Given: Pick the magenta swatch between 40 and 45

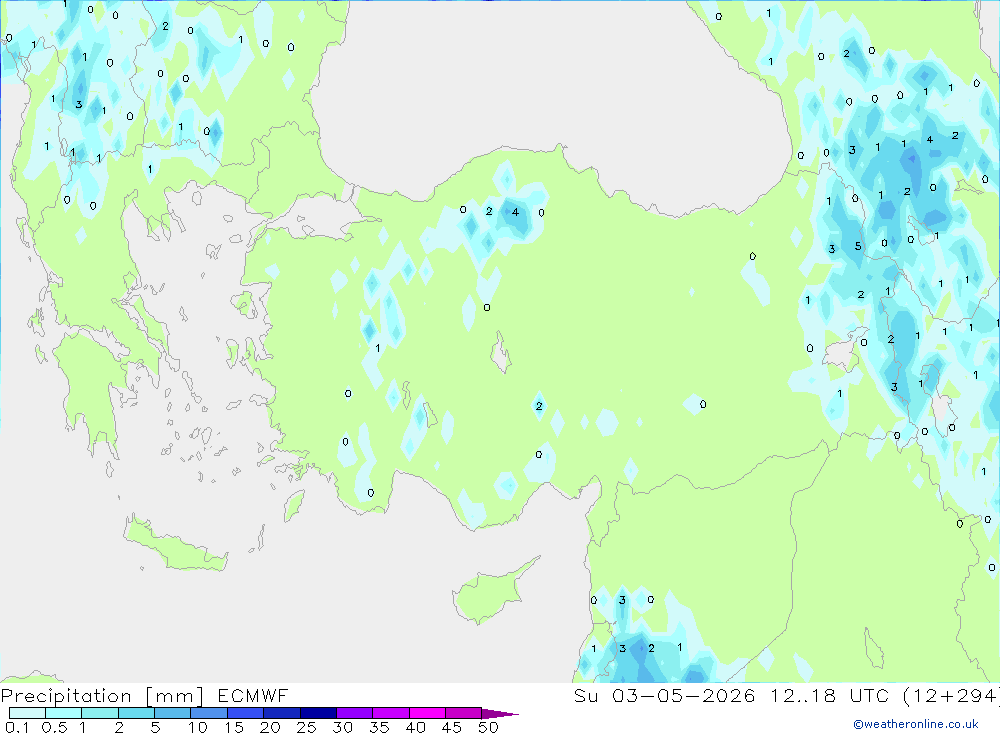Looking at the screenshot, I should coord(427,713).
